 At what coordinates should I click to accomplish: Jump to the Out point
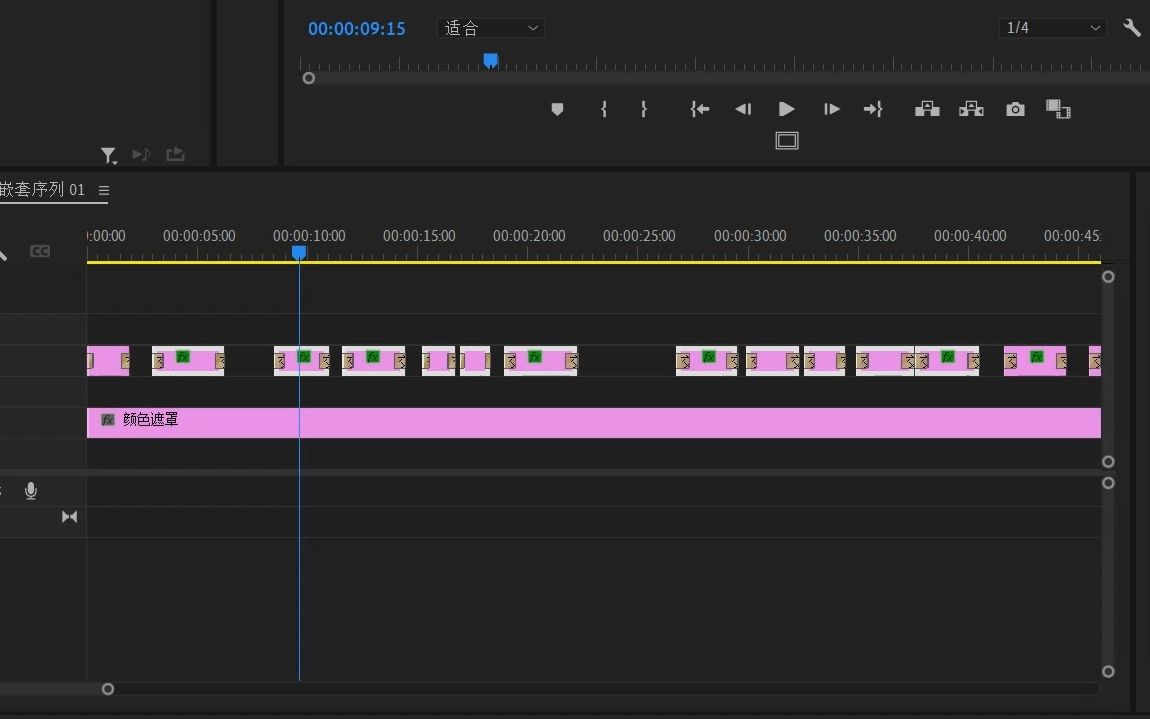[873, 109]
